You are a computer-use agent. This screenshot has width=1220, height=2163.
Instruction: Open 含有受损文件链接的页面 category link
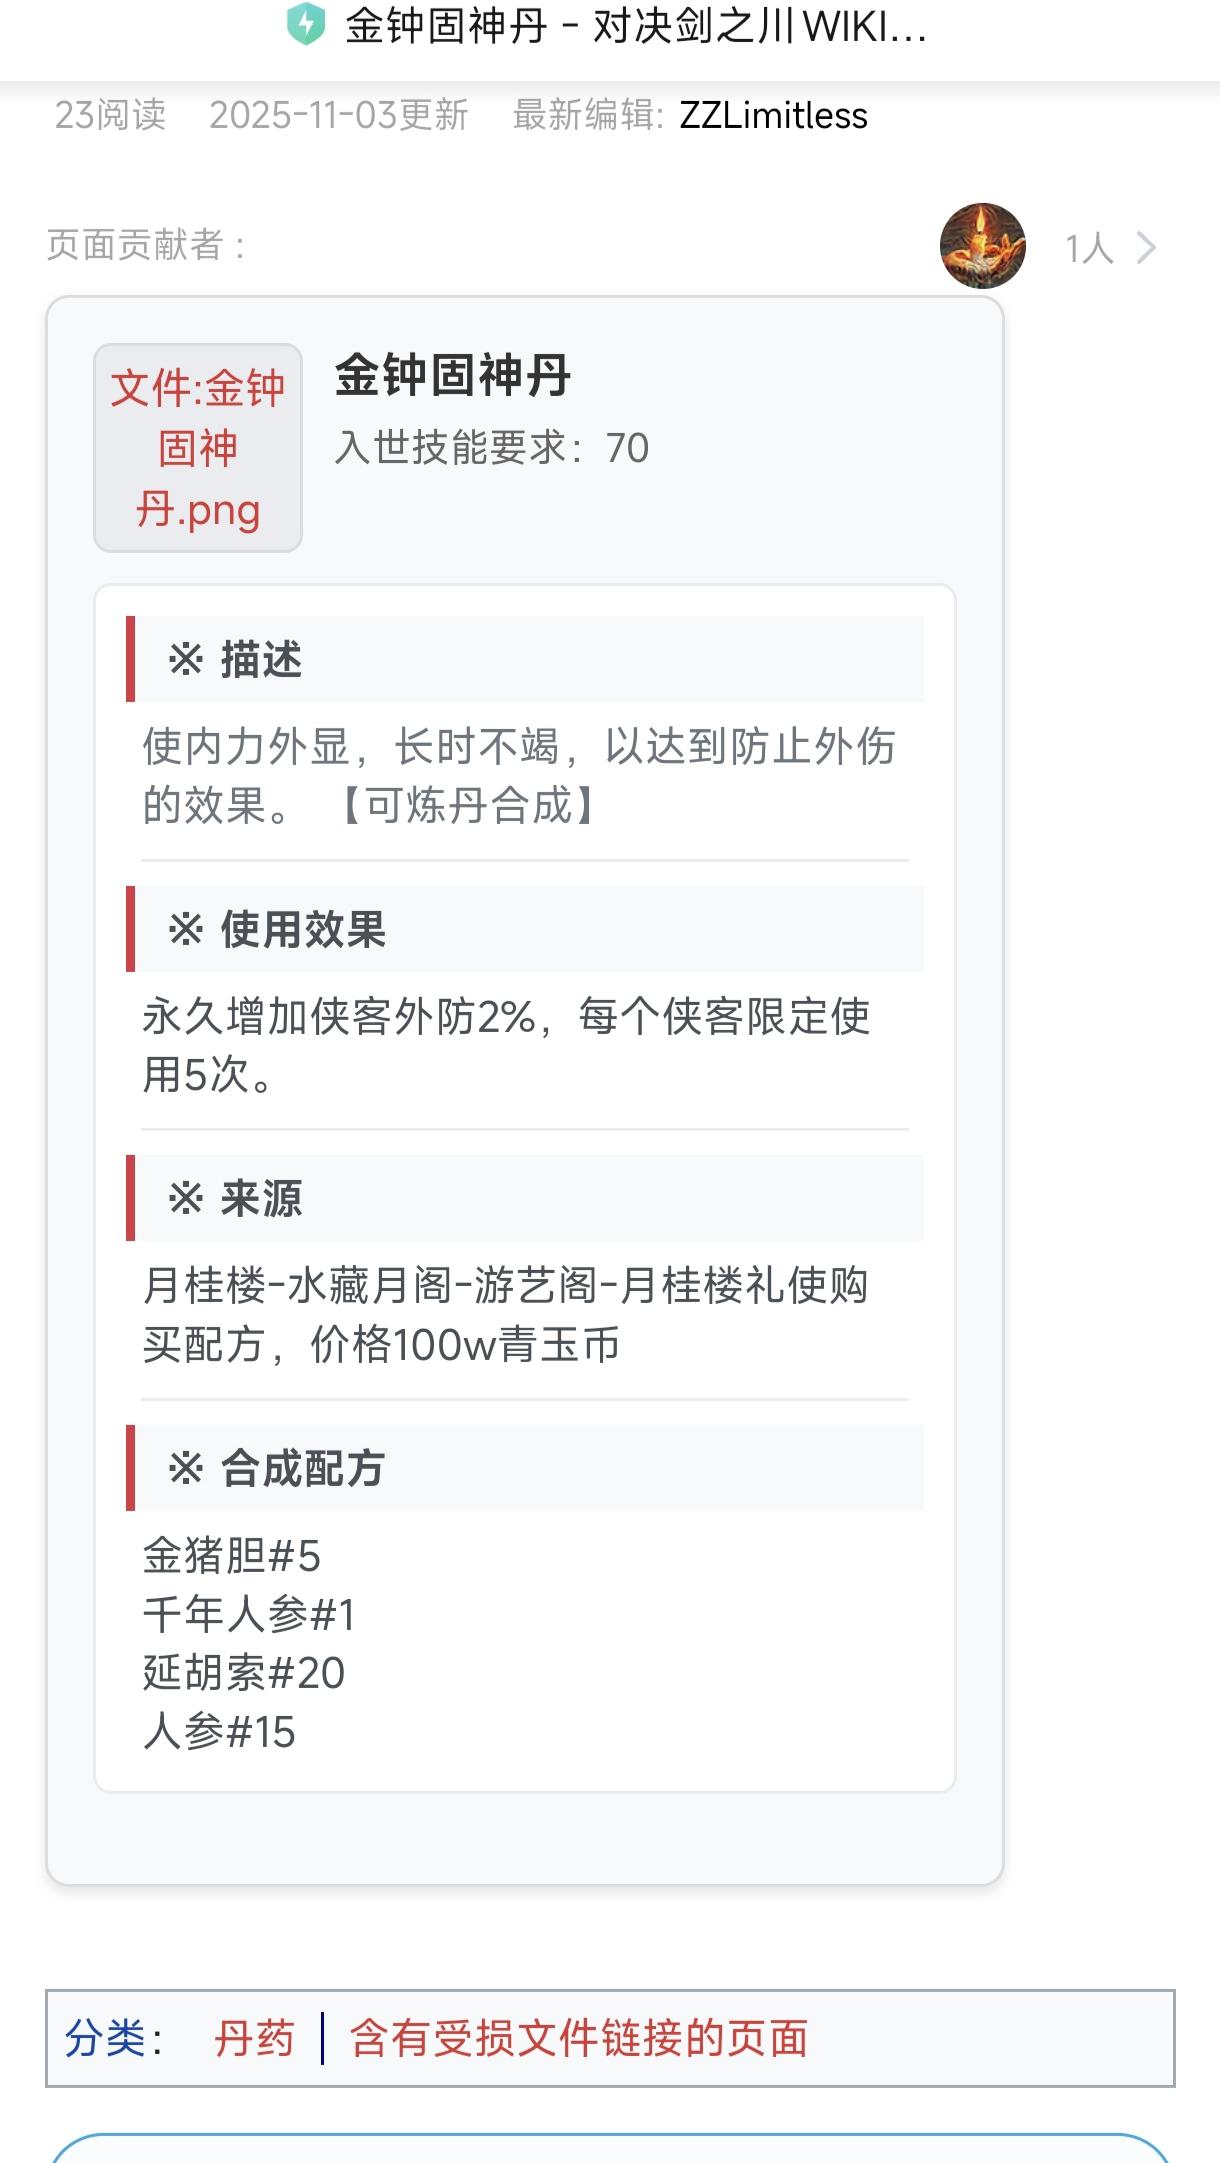(578, 2038)
